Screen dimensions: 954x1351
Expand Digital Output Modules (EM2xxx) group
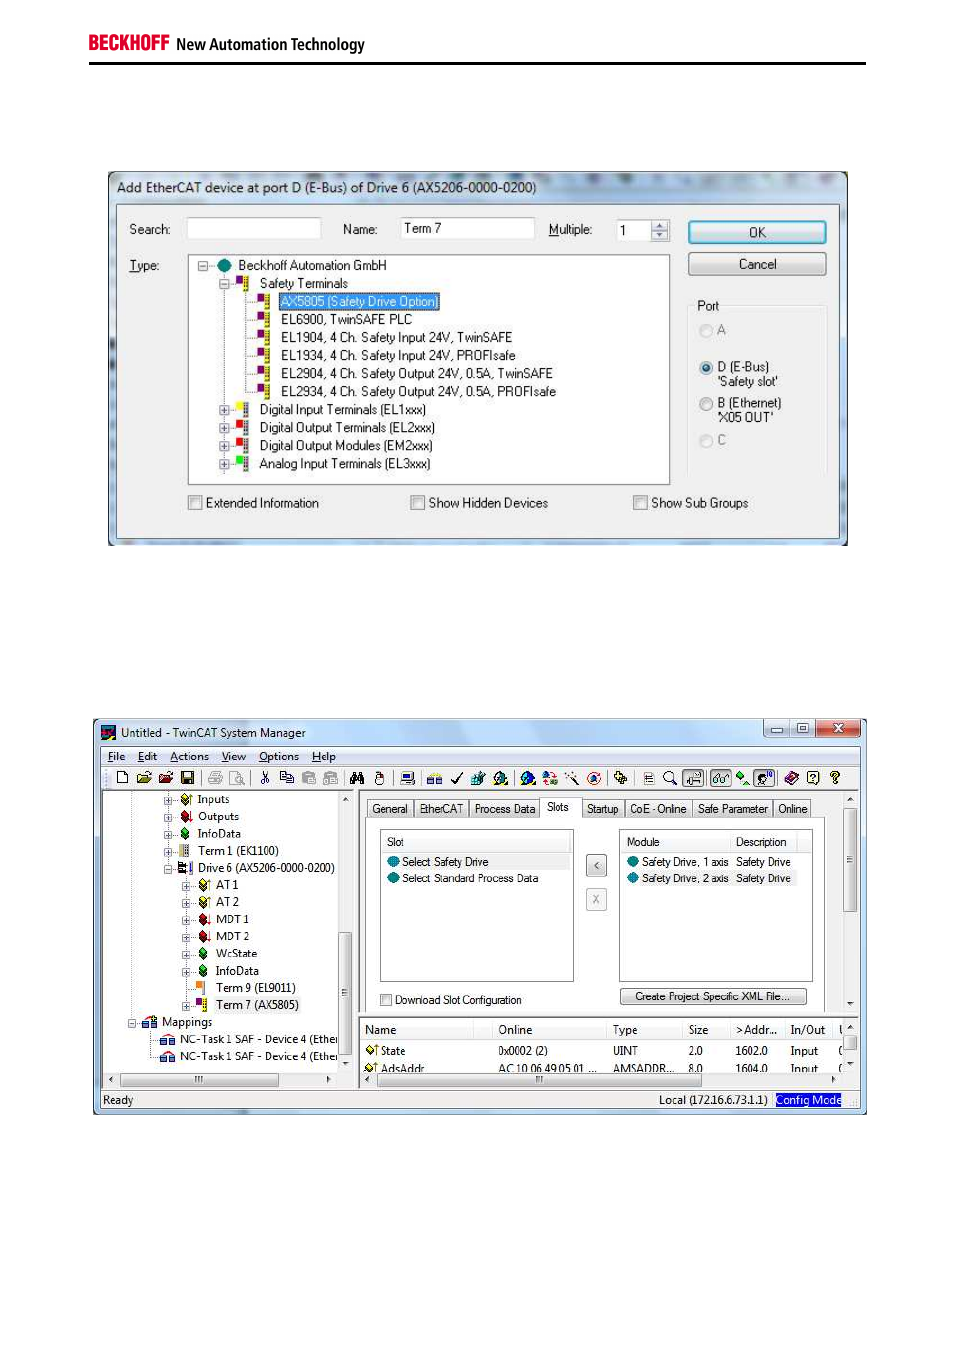click(225, 446)
